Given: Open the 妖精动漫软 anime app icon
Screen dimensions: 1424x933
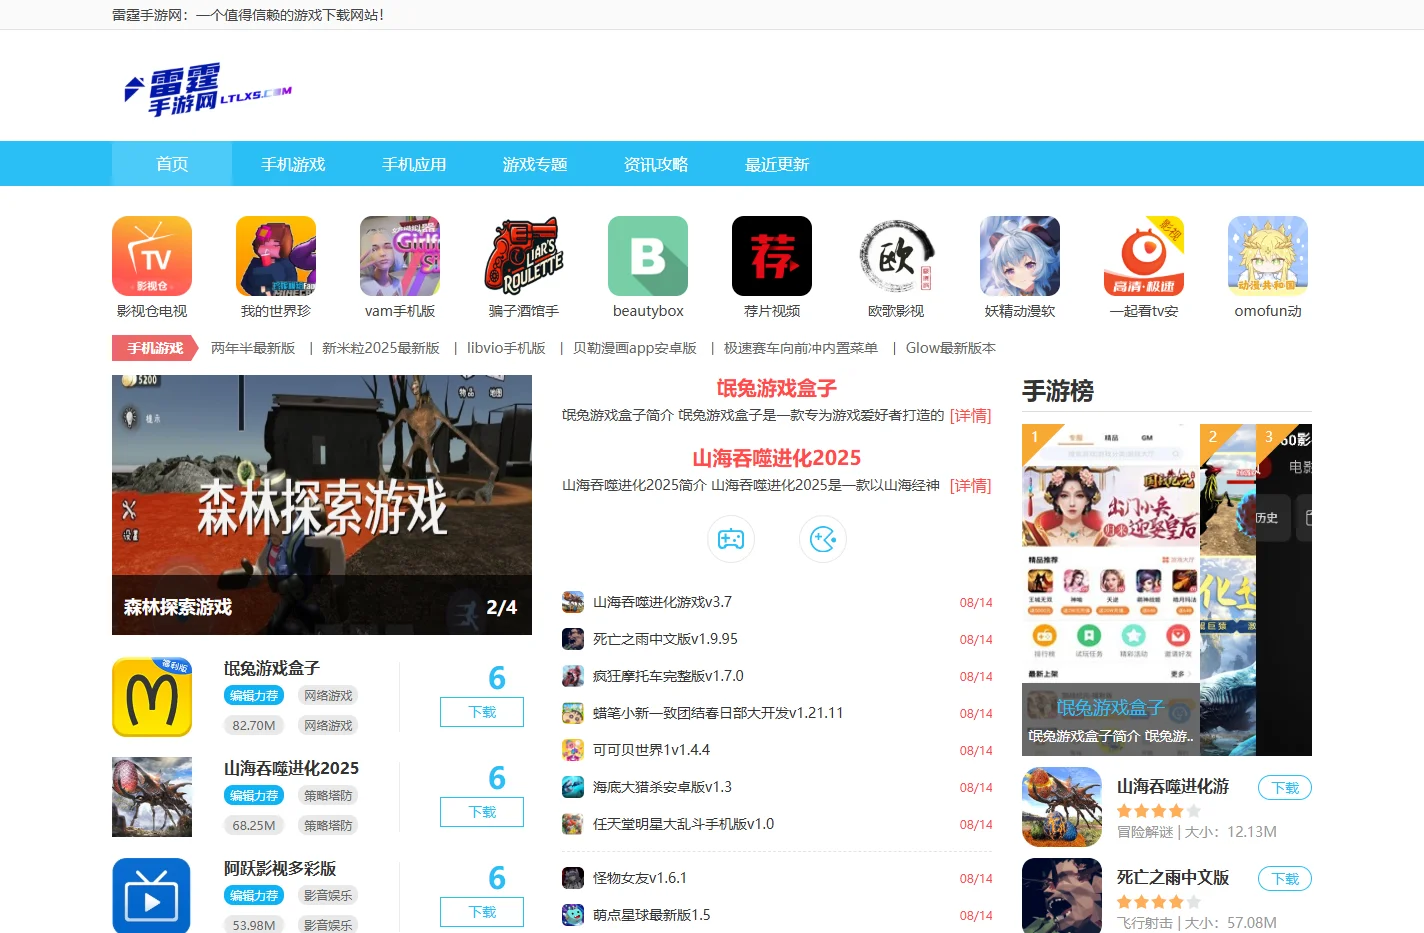Looking at the screenshot, I should tap(1020, 256).
